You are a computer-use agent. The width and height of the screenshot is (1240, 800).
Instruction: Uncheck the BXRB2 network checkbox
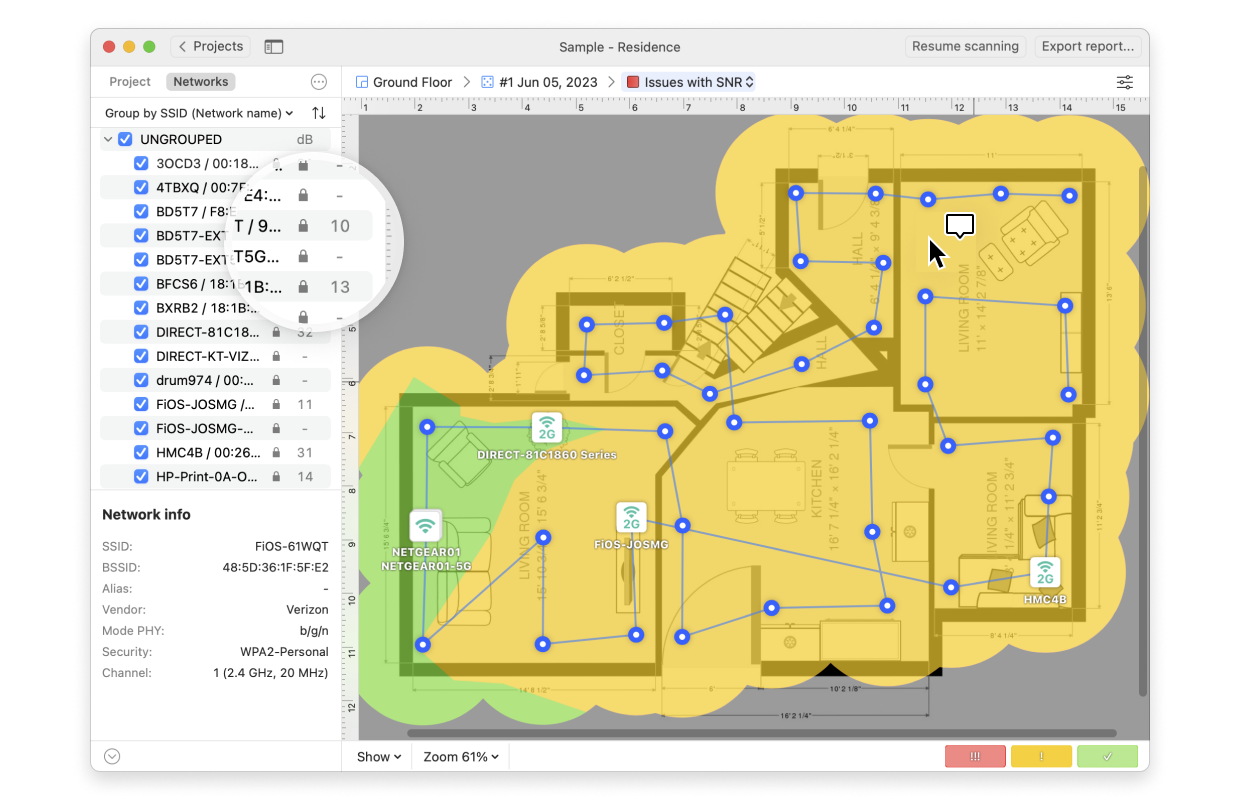click(x=141, y=307)
